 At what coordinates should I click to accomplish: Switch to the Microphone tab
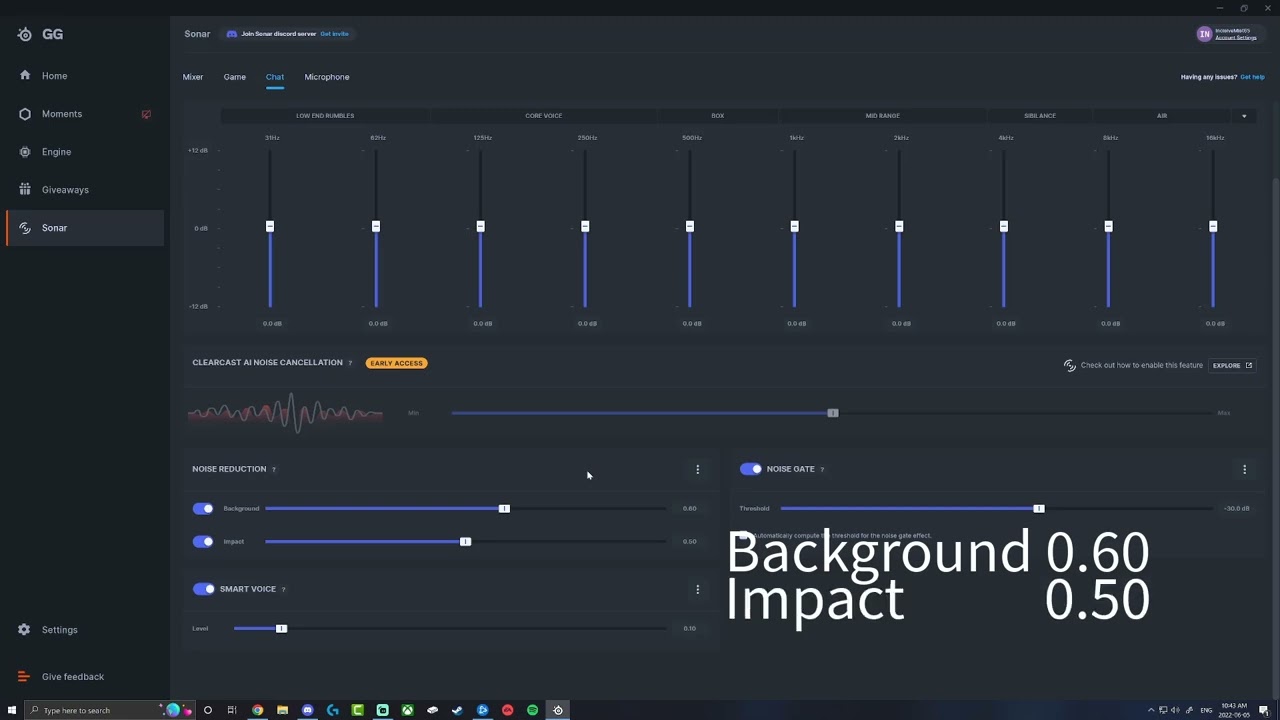(327, 77)
